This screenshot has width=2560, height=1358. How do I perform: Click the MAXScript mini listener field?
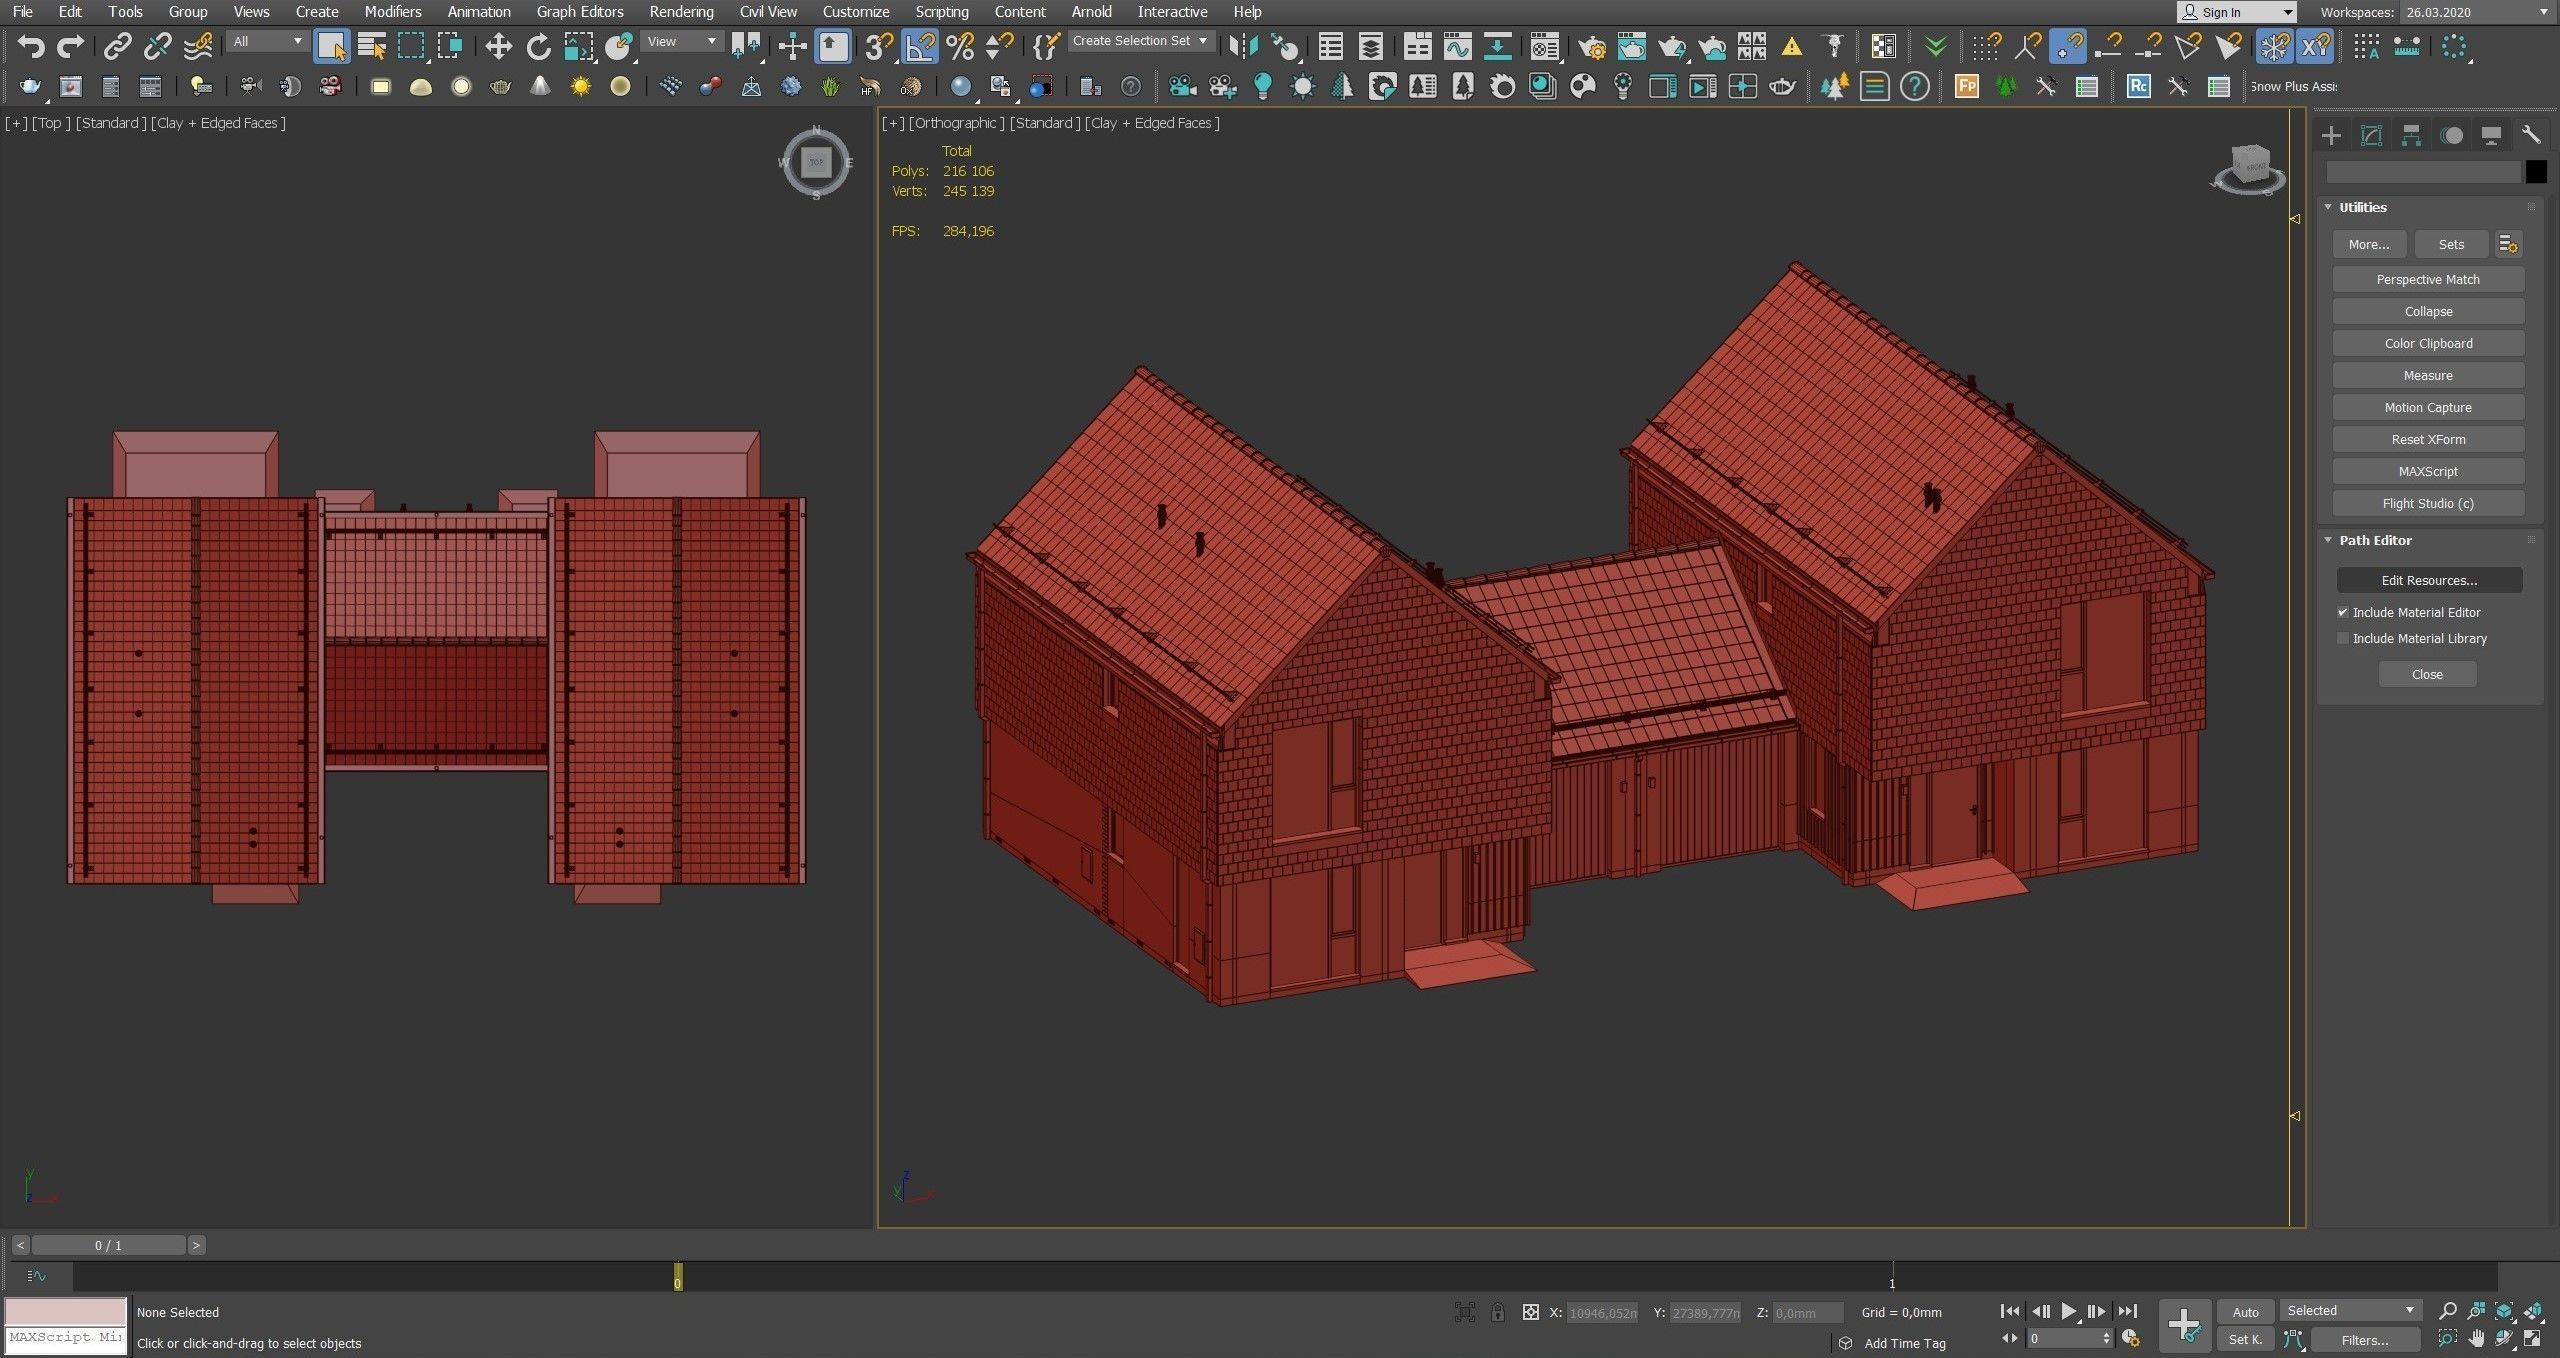tap(66, 1337)
